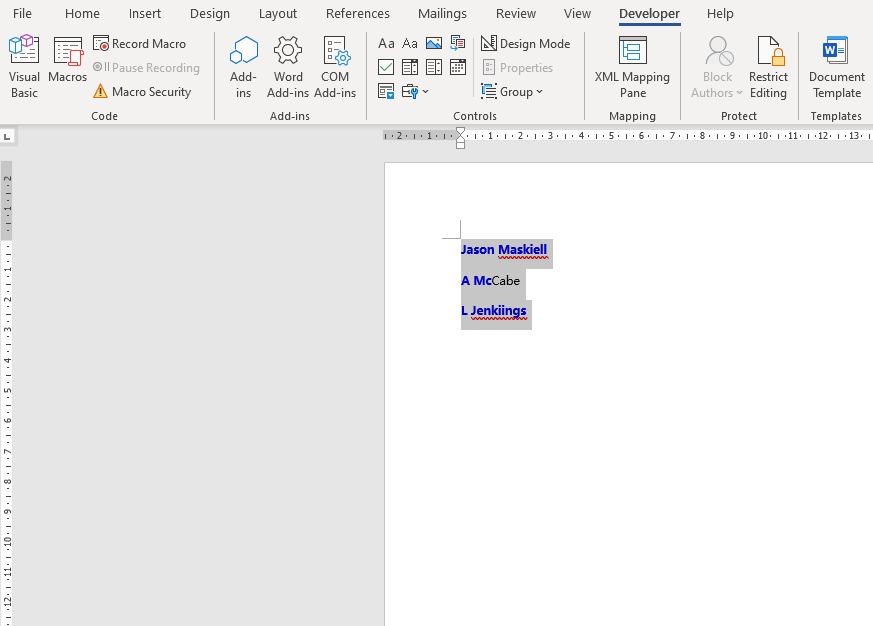Switch to the Design tab
Viewport: 873px width, 626px height.
[x=210, y=13]
